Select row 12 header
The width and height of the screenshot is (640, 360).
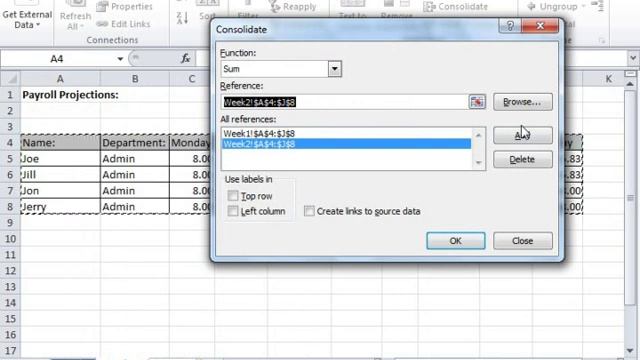coord(10,271)
